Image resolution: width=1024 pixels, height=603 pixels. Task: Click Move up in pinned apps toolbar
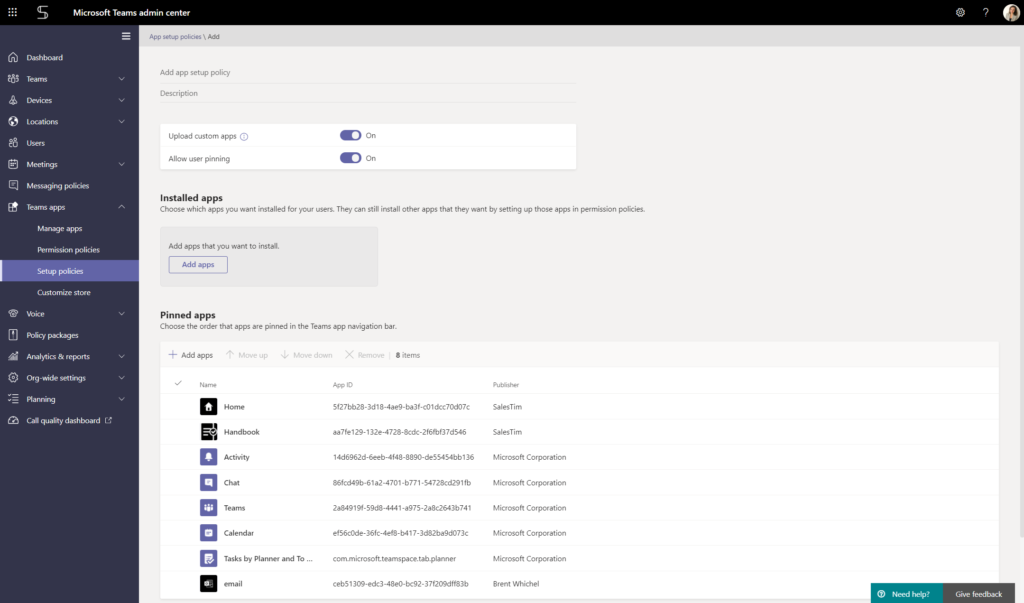tap(247, 355)
